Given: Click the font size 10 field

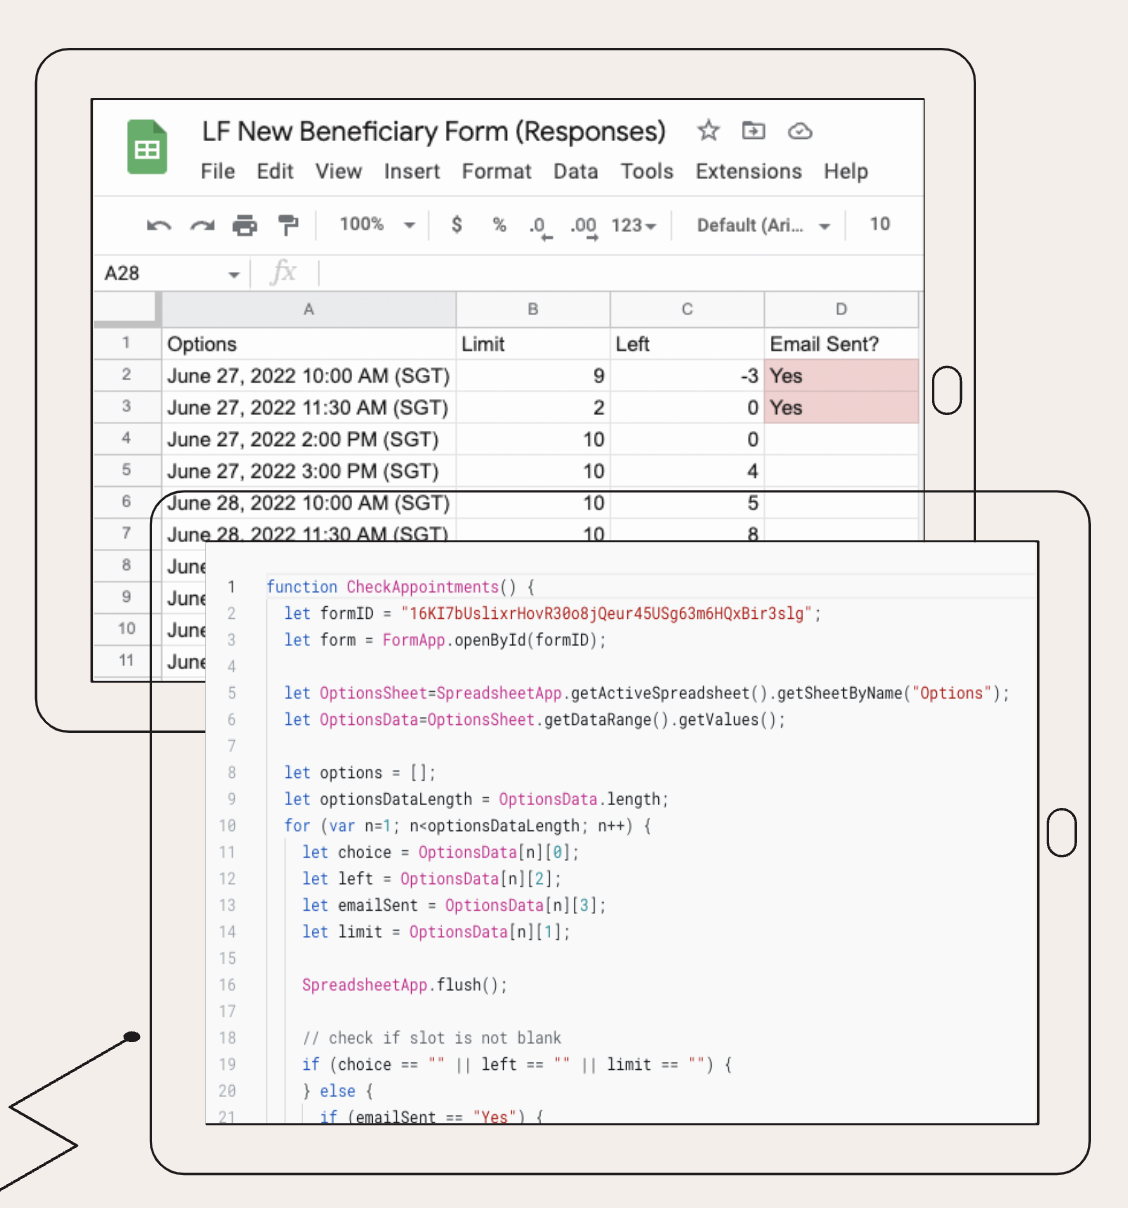Looking at the screenshot, I should (x=880, y=224).
